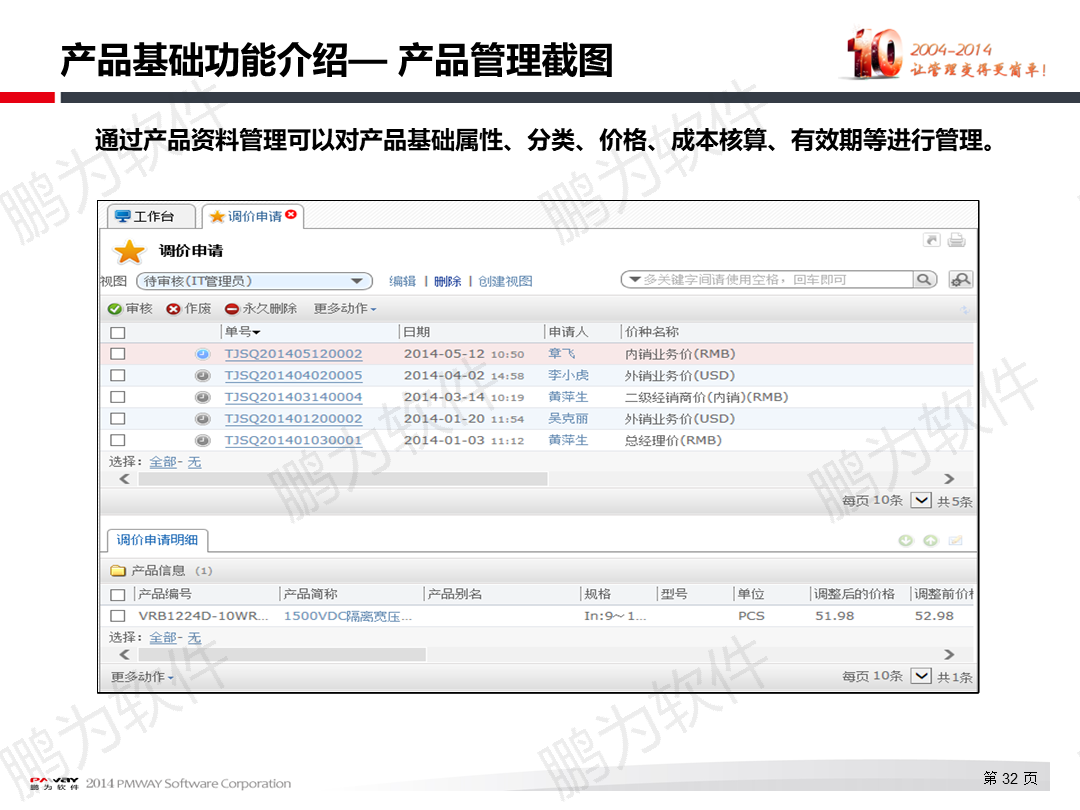This screenshot has width=1080, height=810.
Task: Click the 调整后的价格 column header
Action: (x=854, y=594)
